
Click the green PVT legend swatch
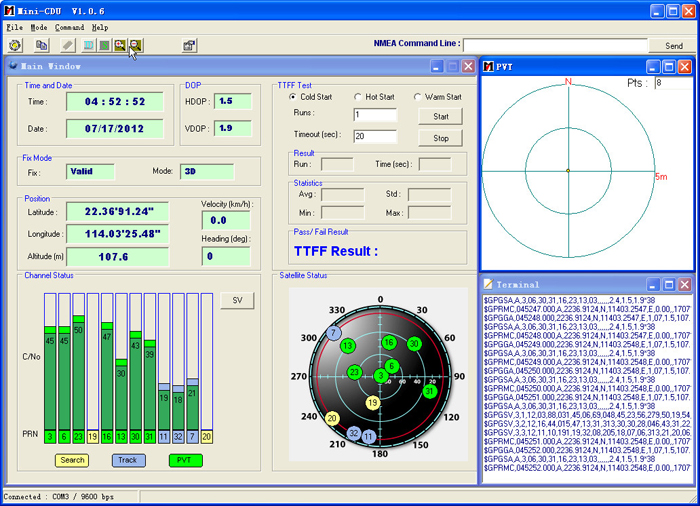pyautogui.click(x=185, y=460)
